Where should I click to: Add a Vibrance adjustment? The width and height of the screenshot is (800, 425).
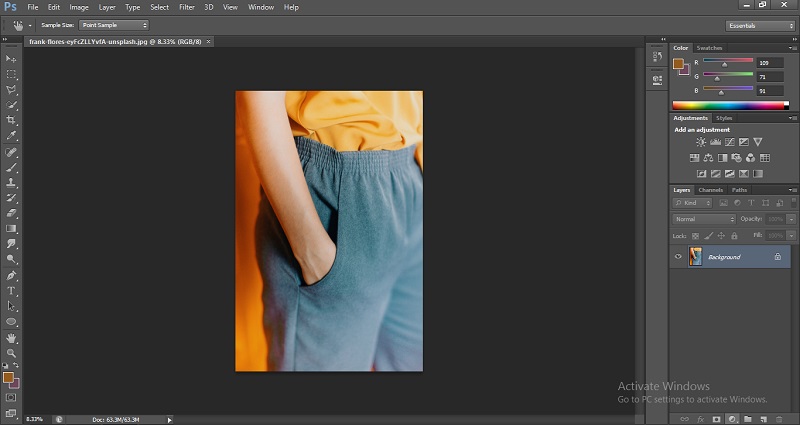[x=758, y=142]
